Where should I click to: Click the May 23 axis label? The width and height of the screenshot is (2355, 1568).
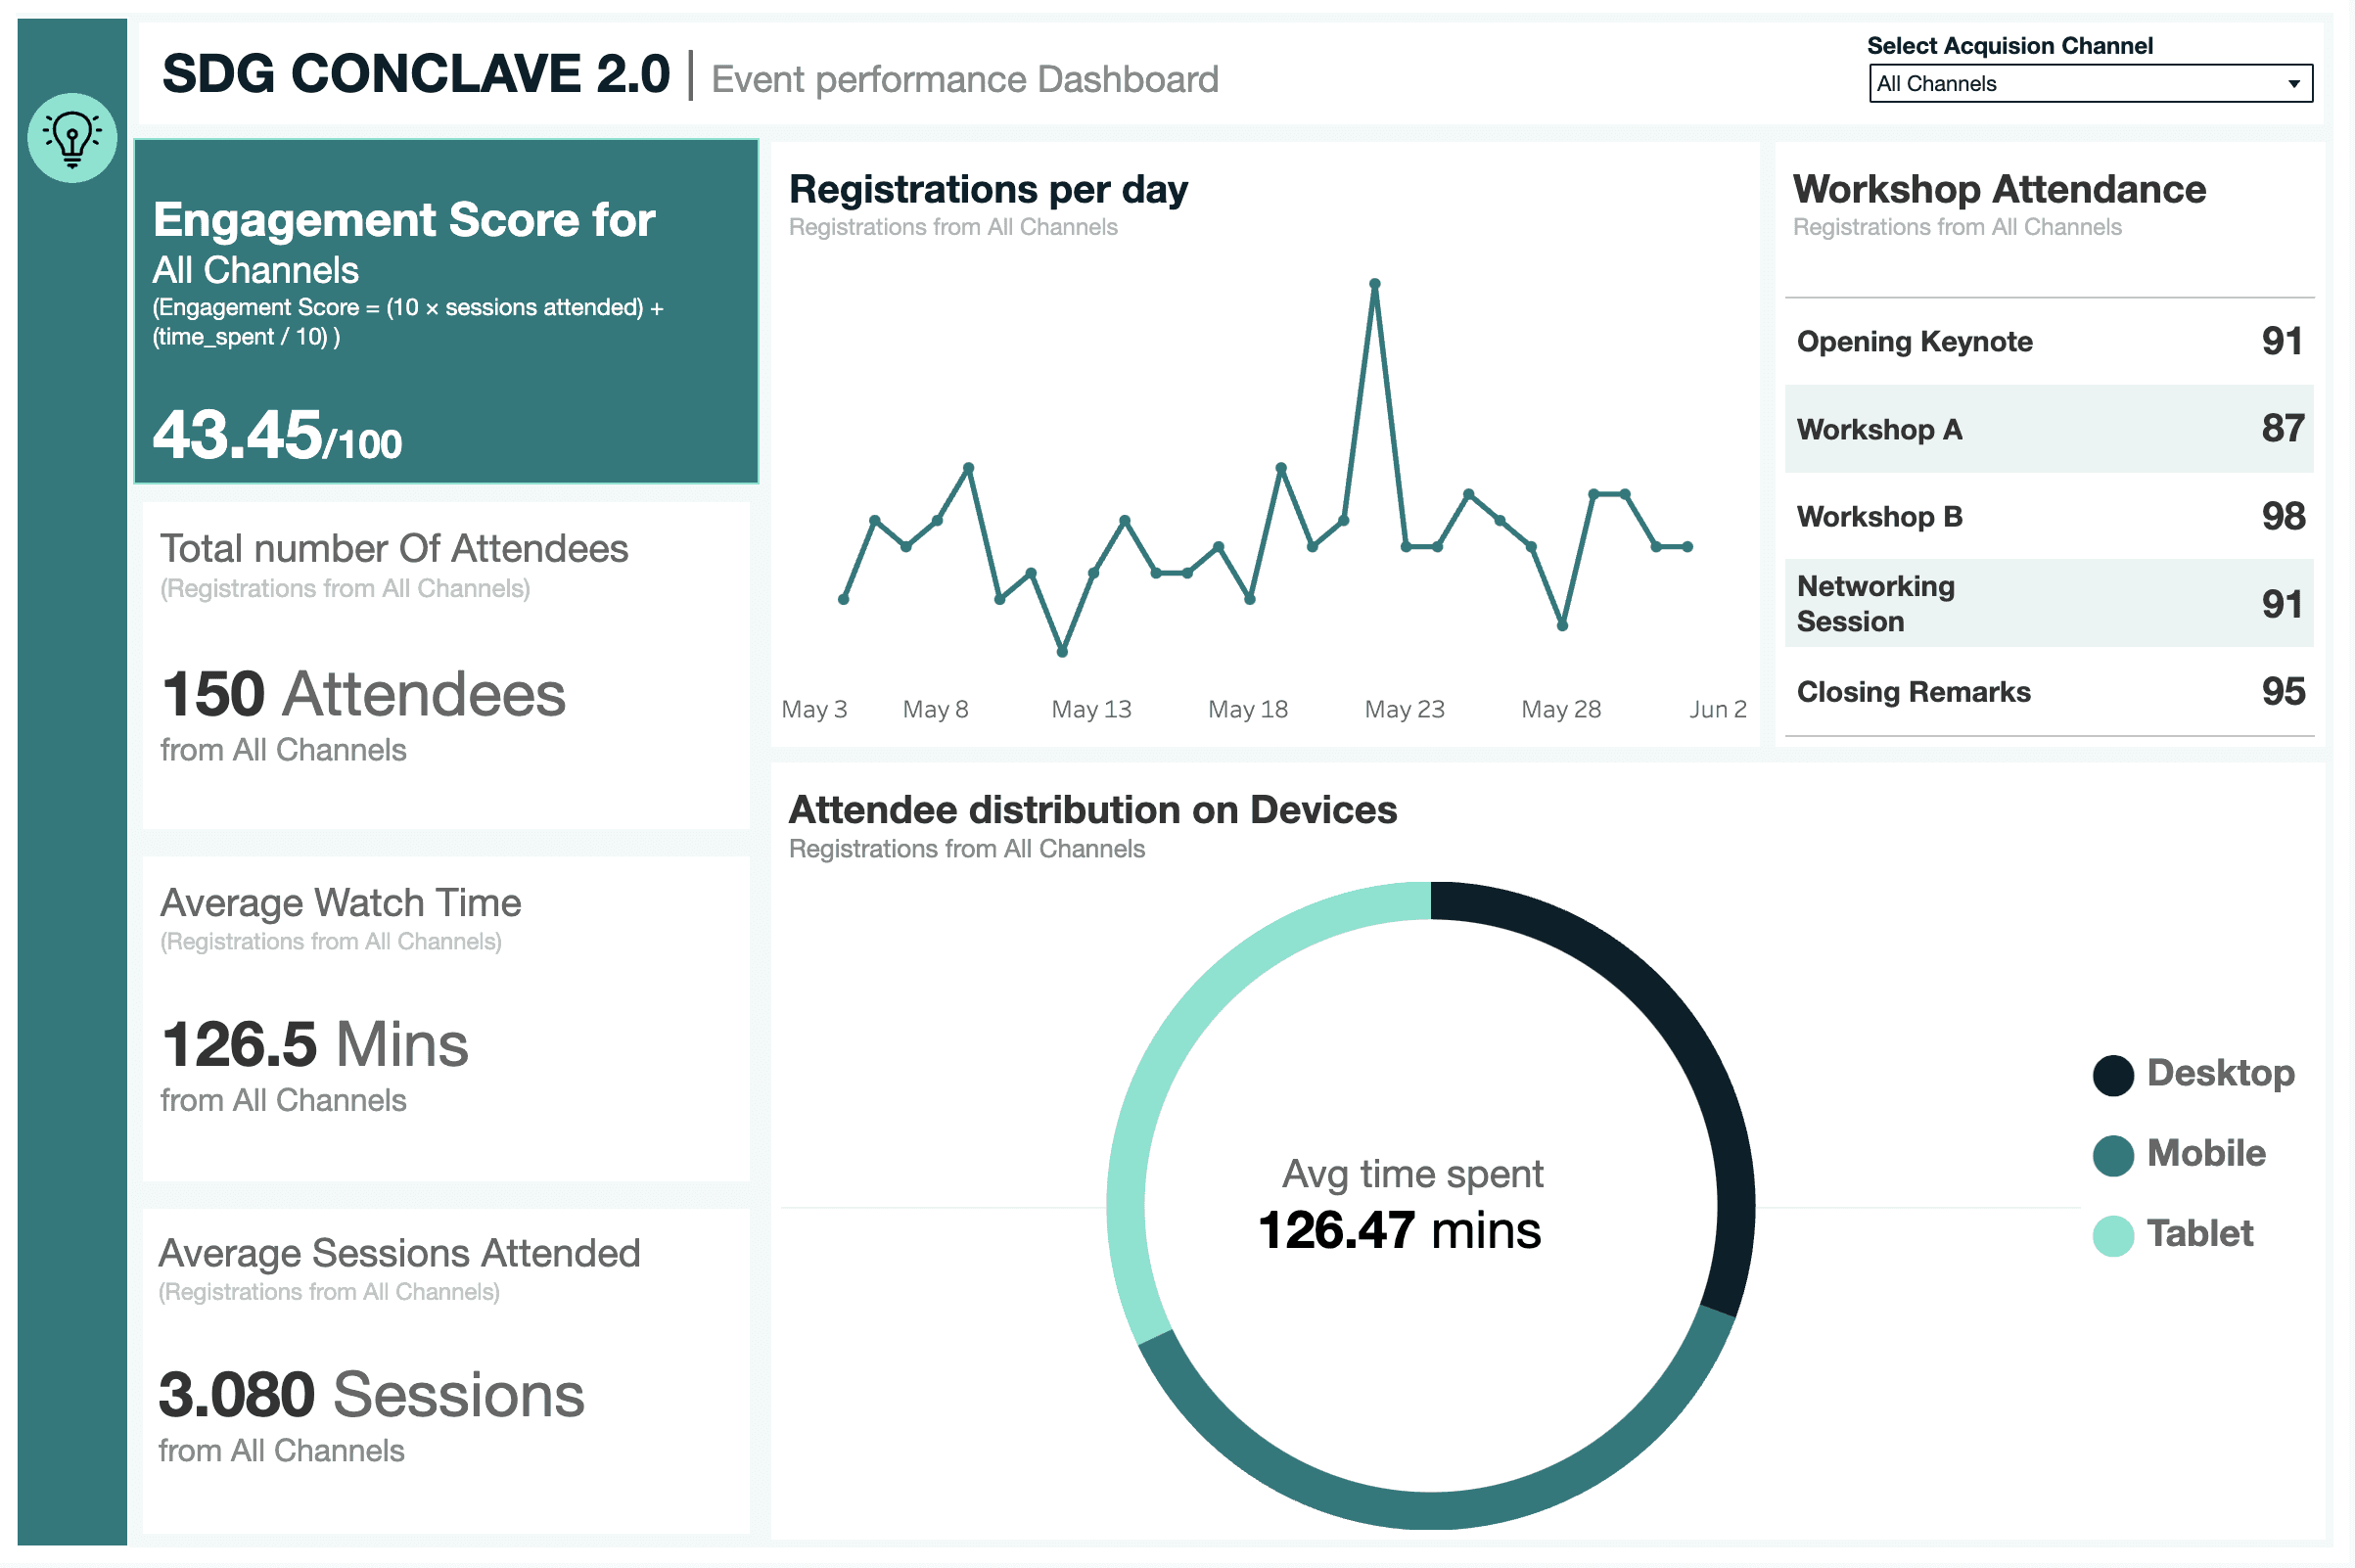pyautogui.click(x=1404, y=709)
